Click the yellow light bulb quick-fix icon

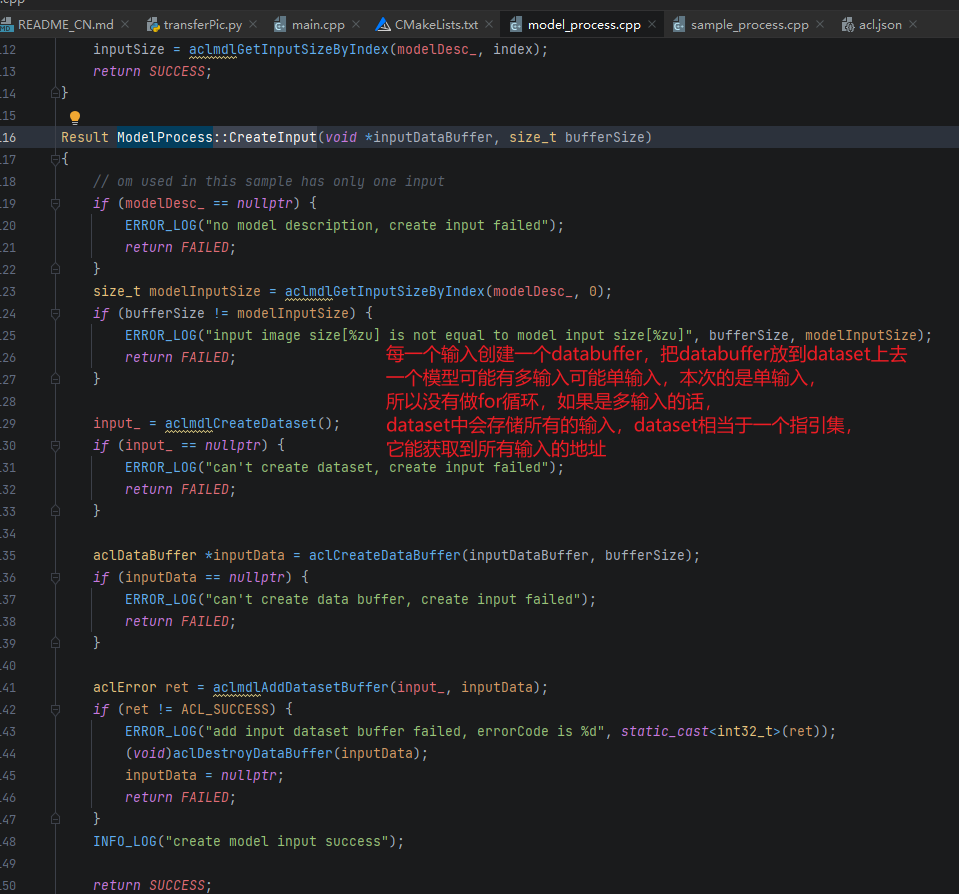pyautogui.click(x=75, y=117)
